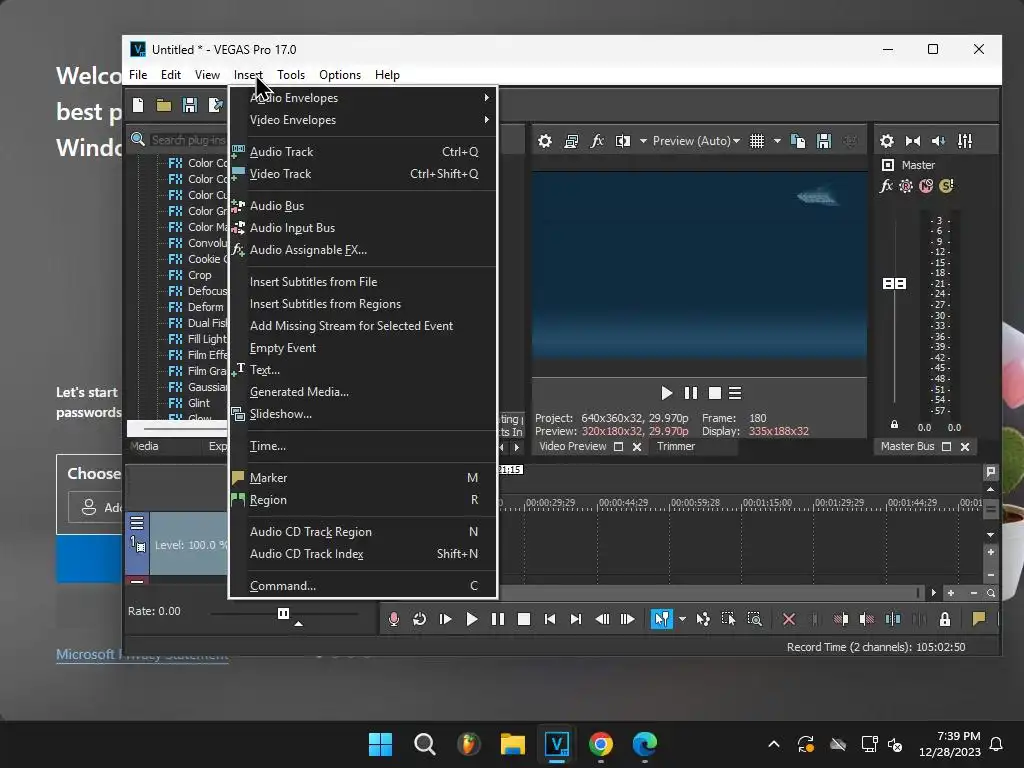The height and width of the screenshot is (768, 1024).
Task: Open the Tools menu
Action: (x=291, y=75)
